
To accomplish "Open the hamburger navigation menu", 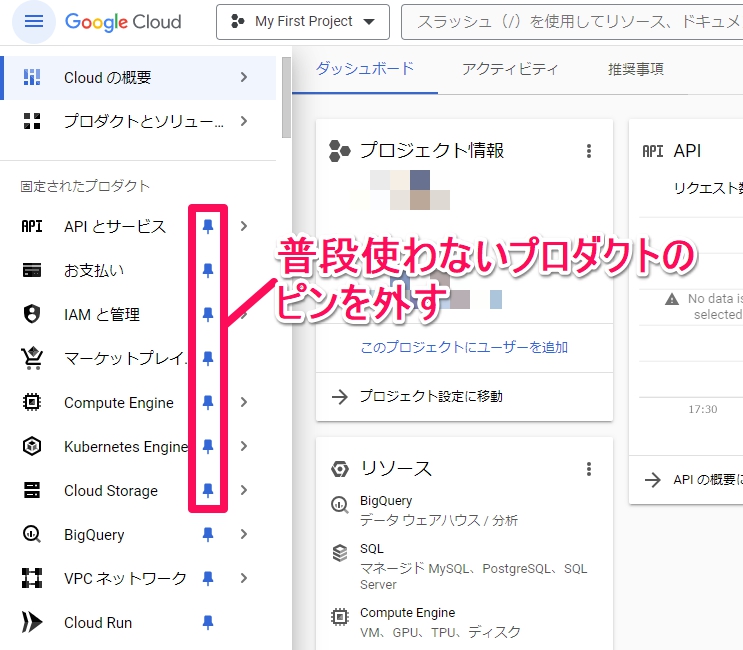I will 34,21.
